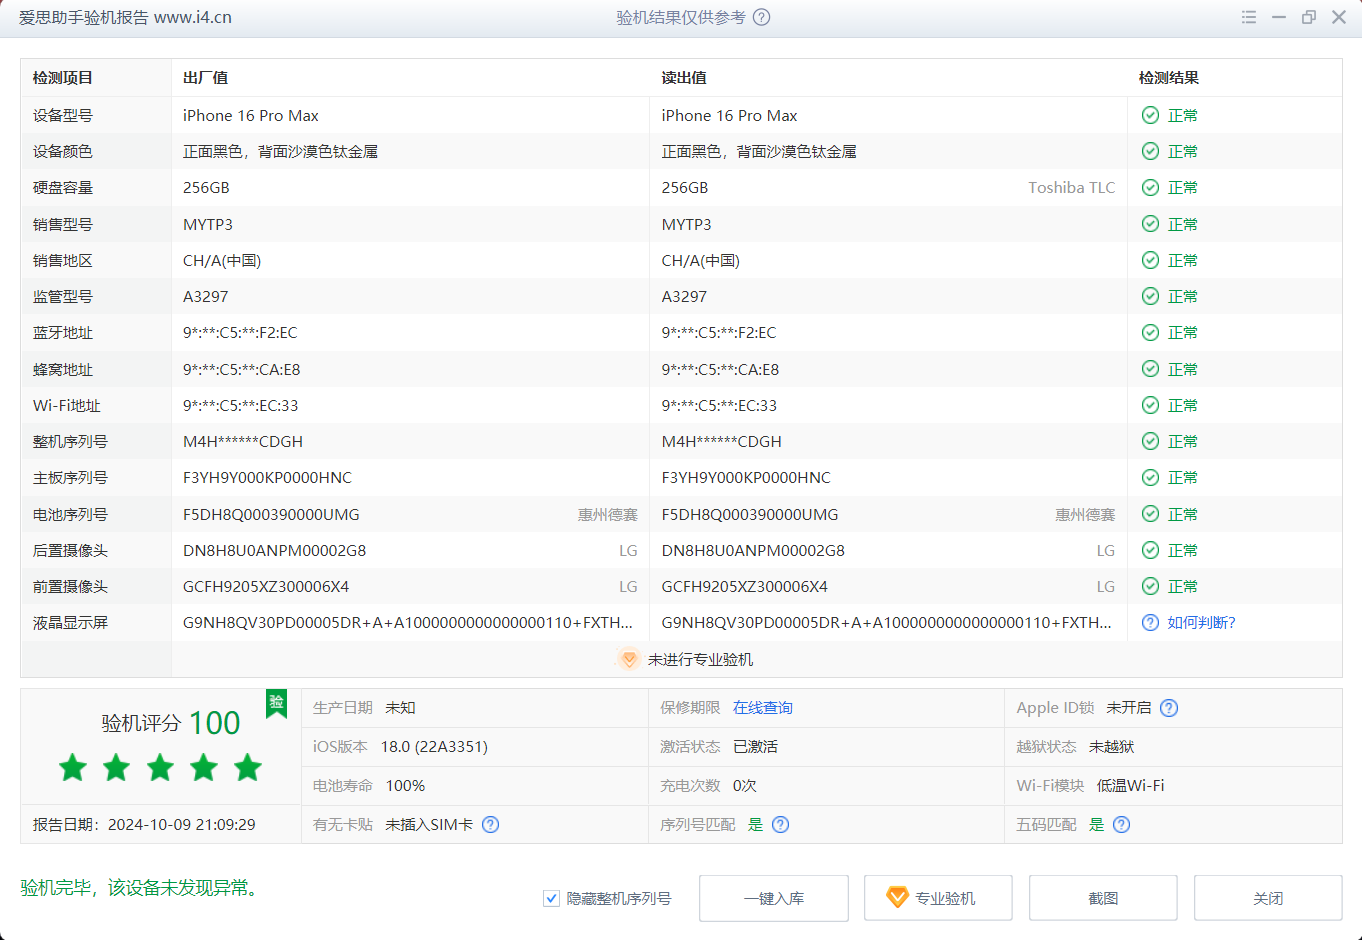
Task: Click the 关闭 button
Action: pyautogui.click(x=1267, y=899)
